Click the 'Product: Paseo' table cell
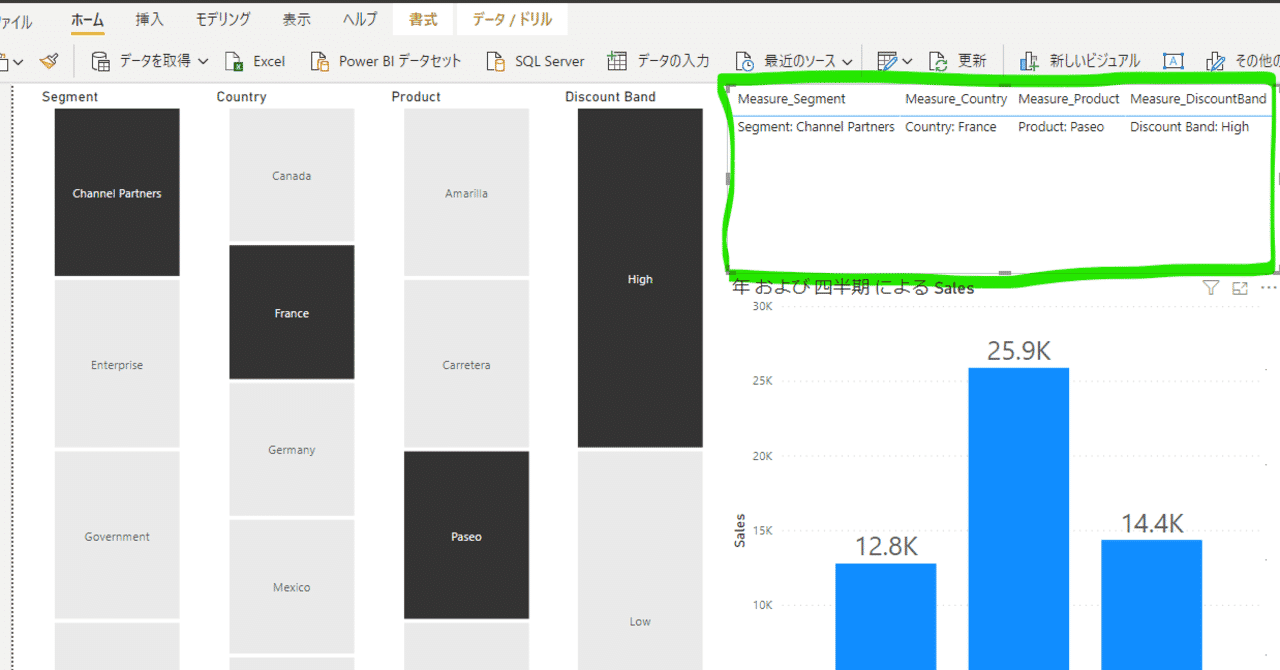Screen dimensions: 1280x670 coord(1061,127)
